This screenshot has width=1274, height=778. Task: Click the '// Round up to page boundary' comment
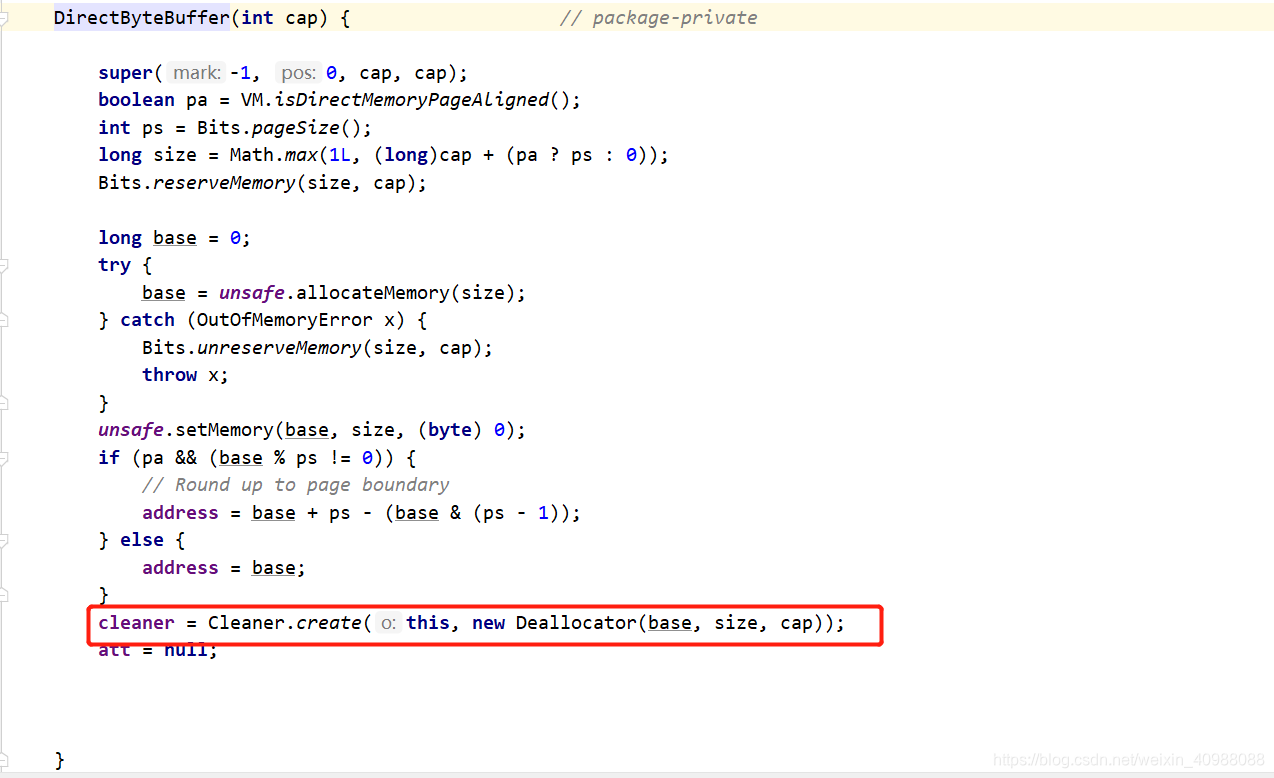[295, 485]
